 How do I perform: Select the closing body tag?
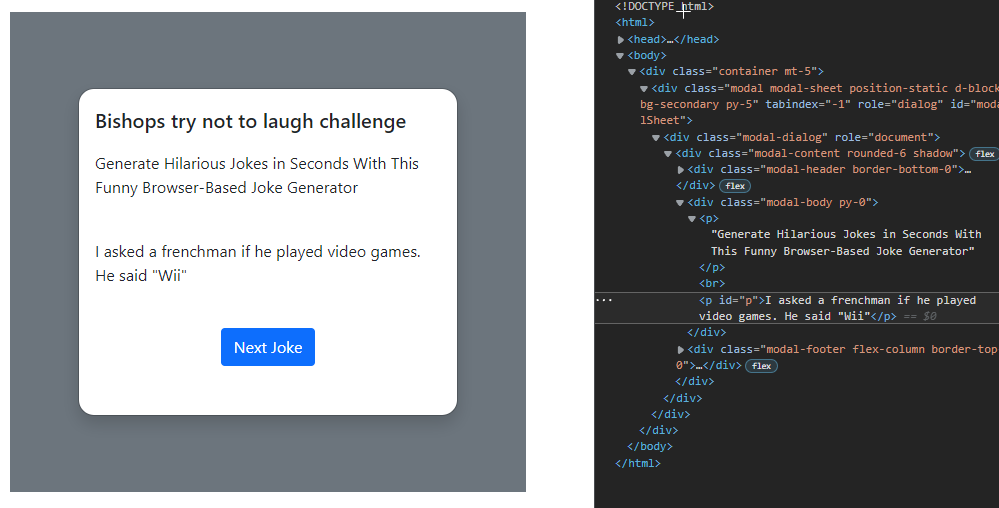(x=650, y=447)
